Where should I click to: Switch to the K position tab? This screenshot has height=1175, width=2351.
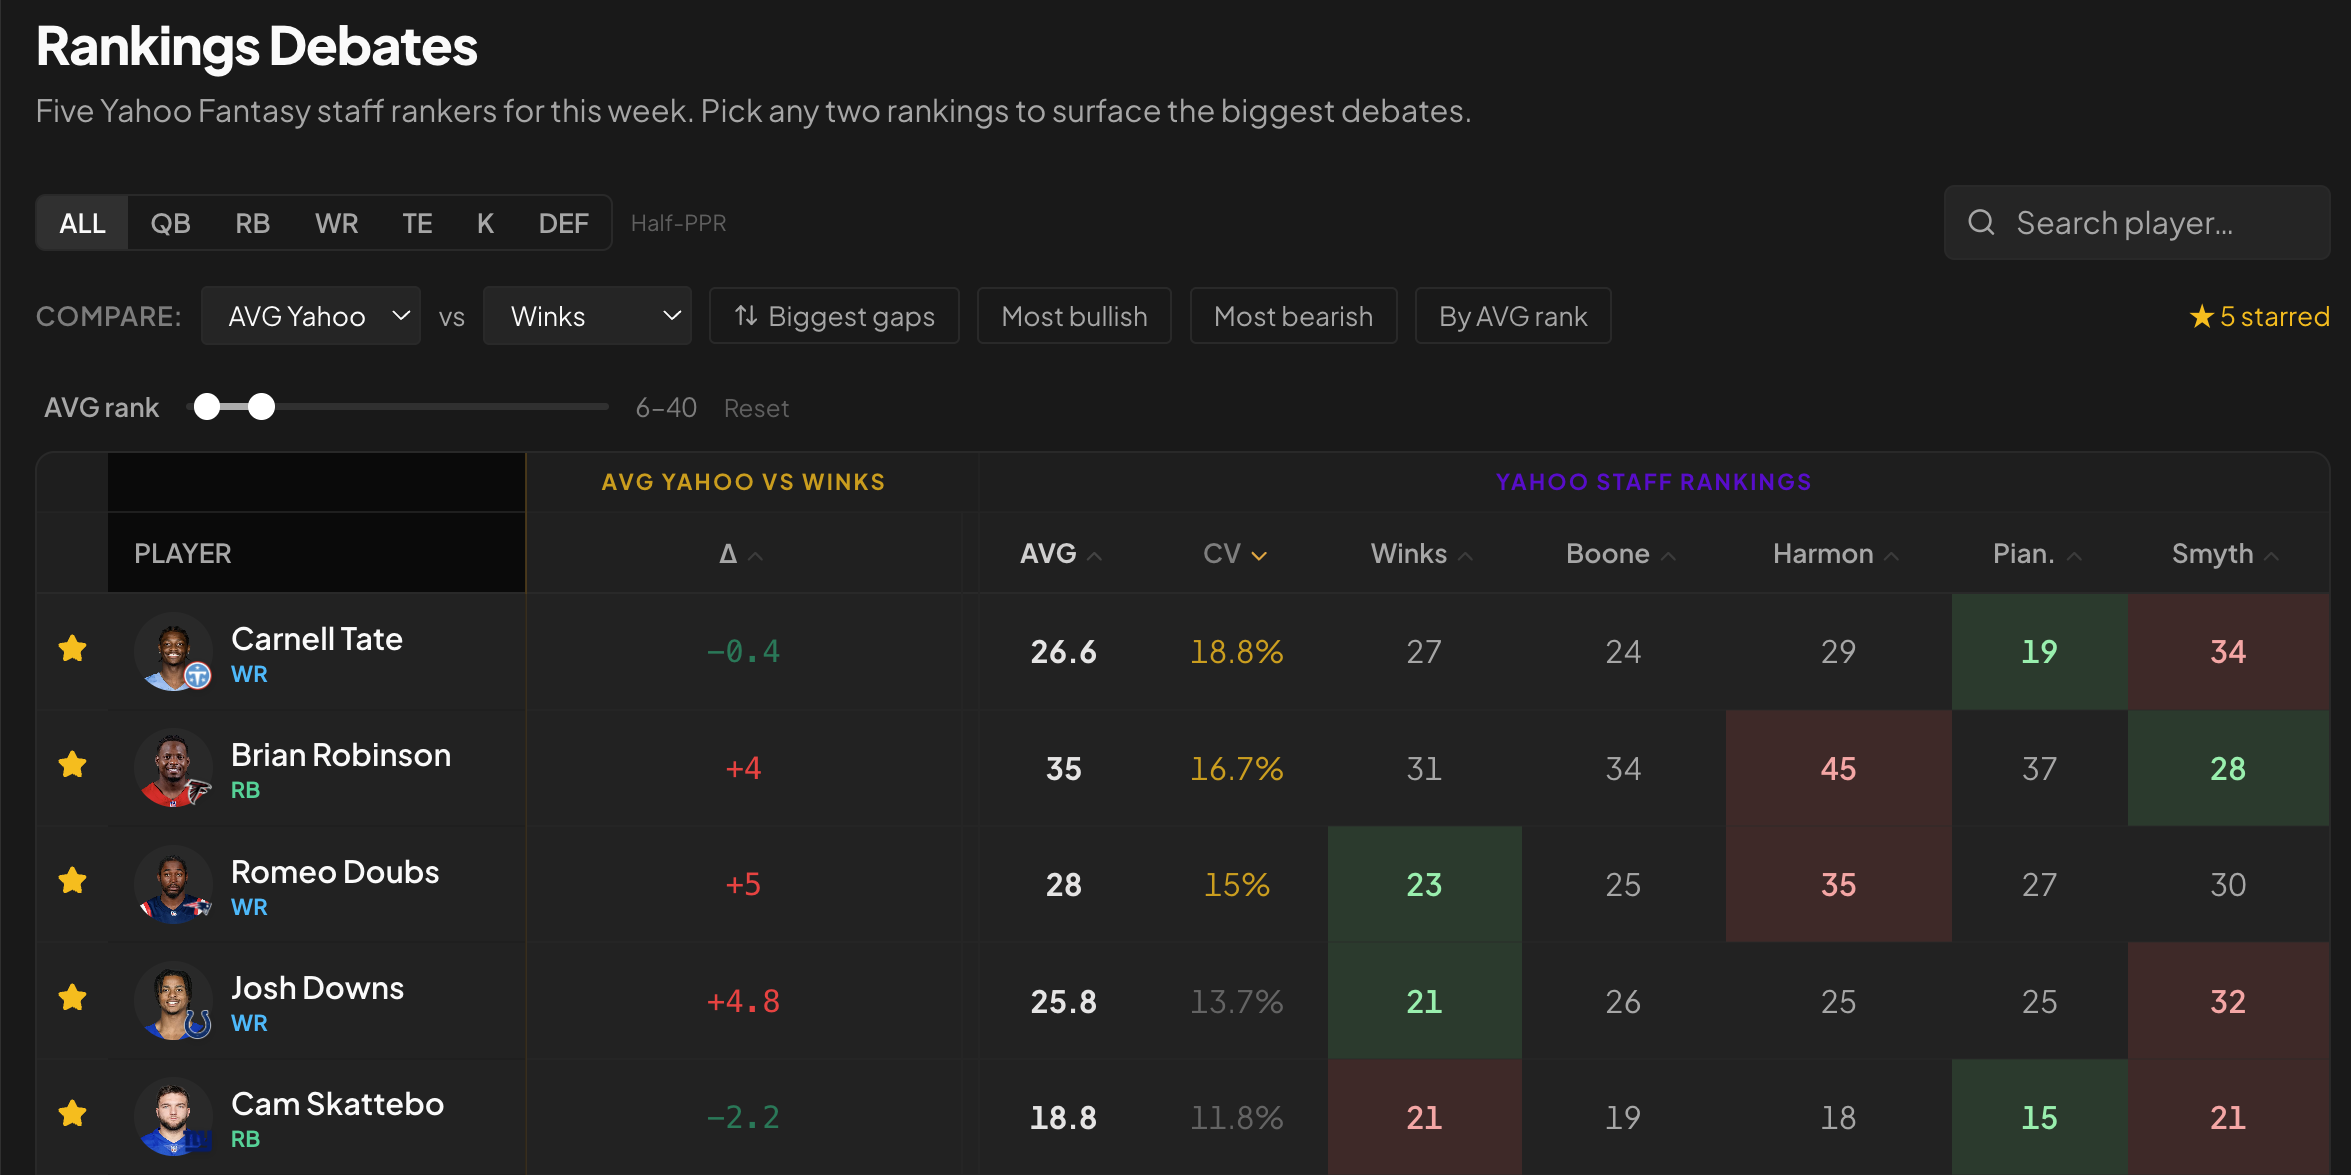click(x=485, y=223)
